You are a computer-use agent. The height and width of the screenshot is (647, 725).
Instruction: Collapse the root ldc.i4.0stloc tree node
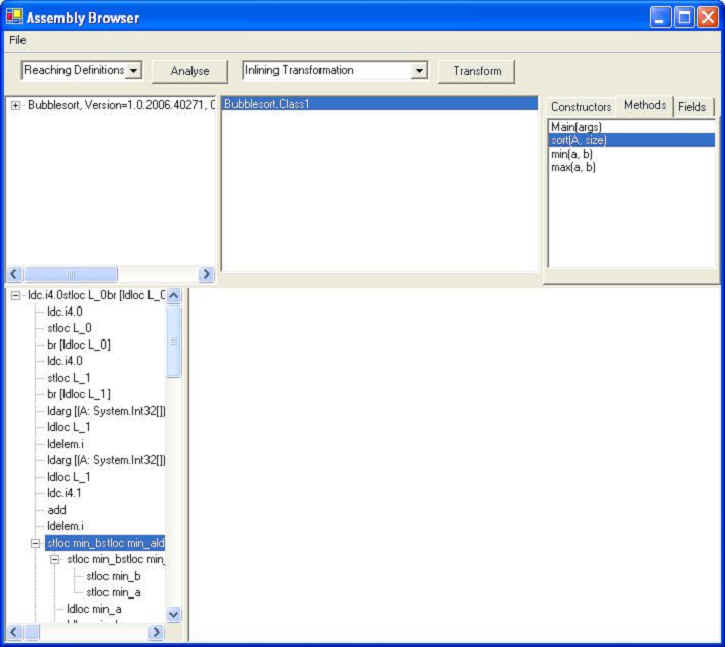click(x=16, y=295)
